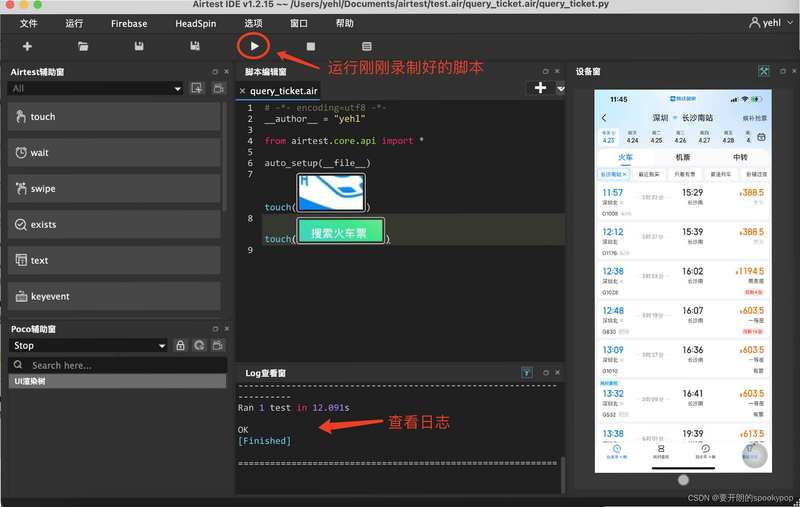Switch to 机票 tab on the phone

[x=683, y=158]
